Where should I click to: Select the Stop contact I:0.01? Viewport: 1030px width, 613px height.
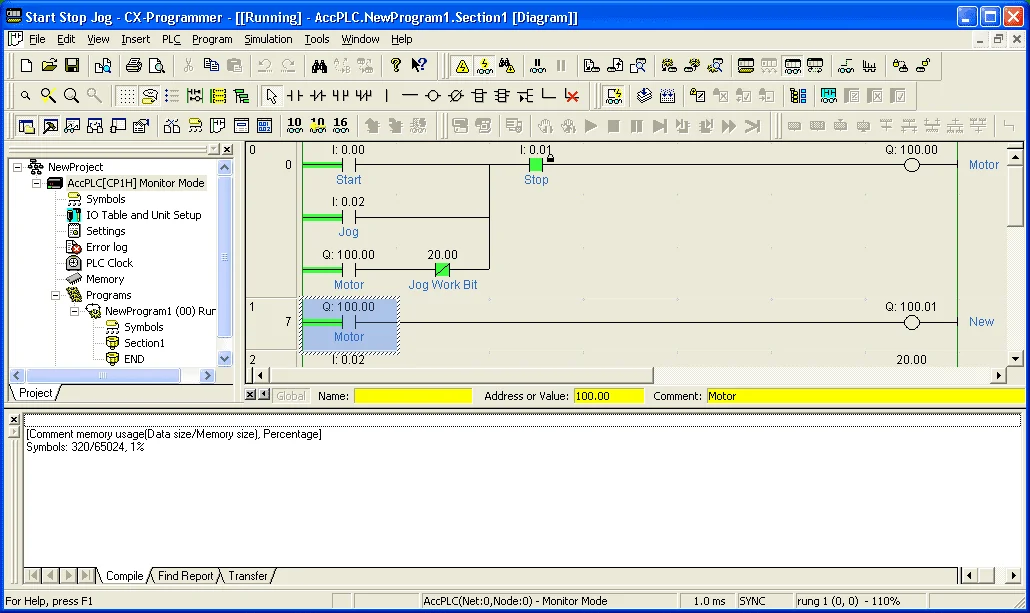click(536, 165)
